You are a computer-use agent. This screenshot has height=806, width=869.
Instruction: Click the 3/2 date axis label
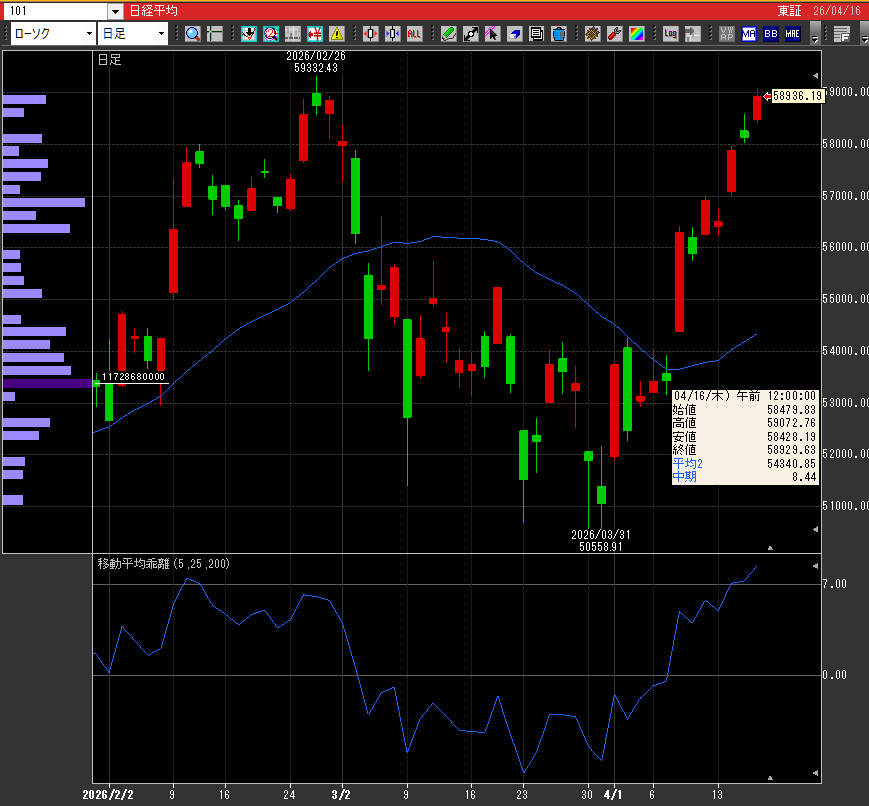pyautogui.click(x=341, y=795)
